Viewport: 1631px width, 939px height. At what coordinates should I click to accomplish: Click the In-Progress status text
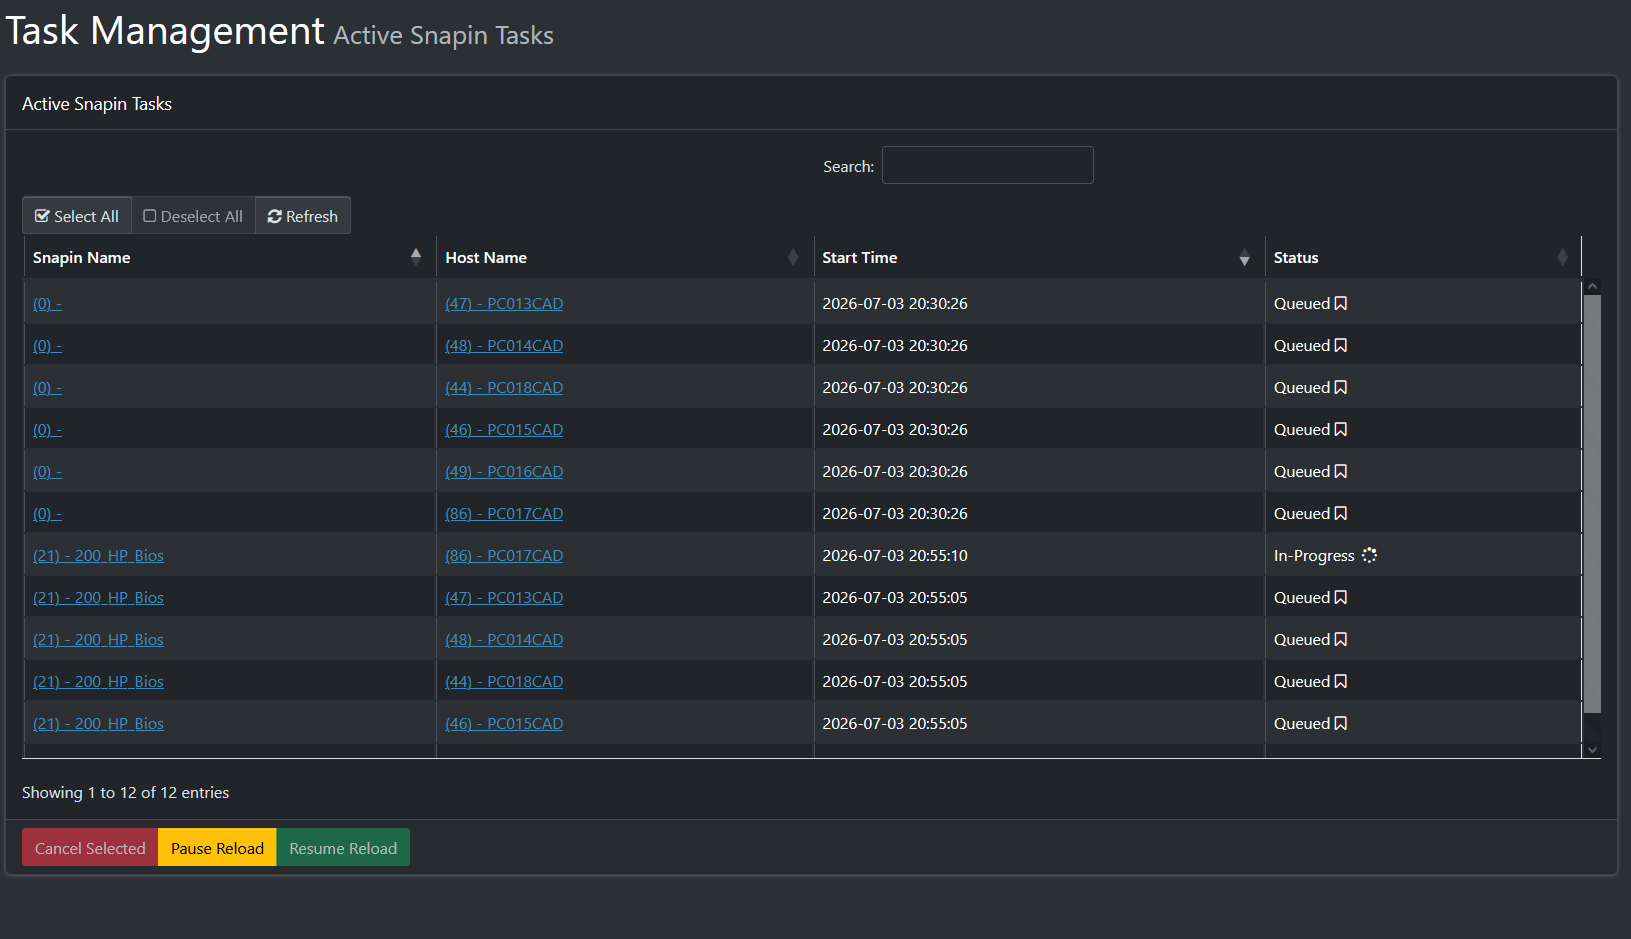(x=1314, y=555)
